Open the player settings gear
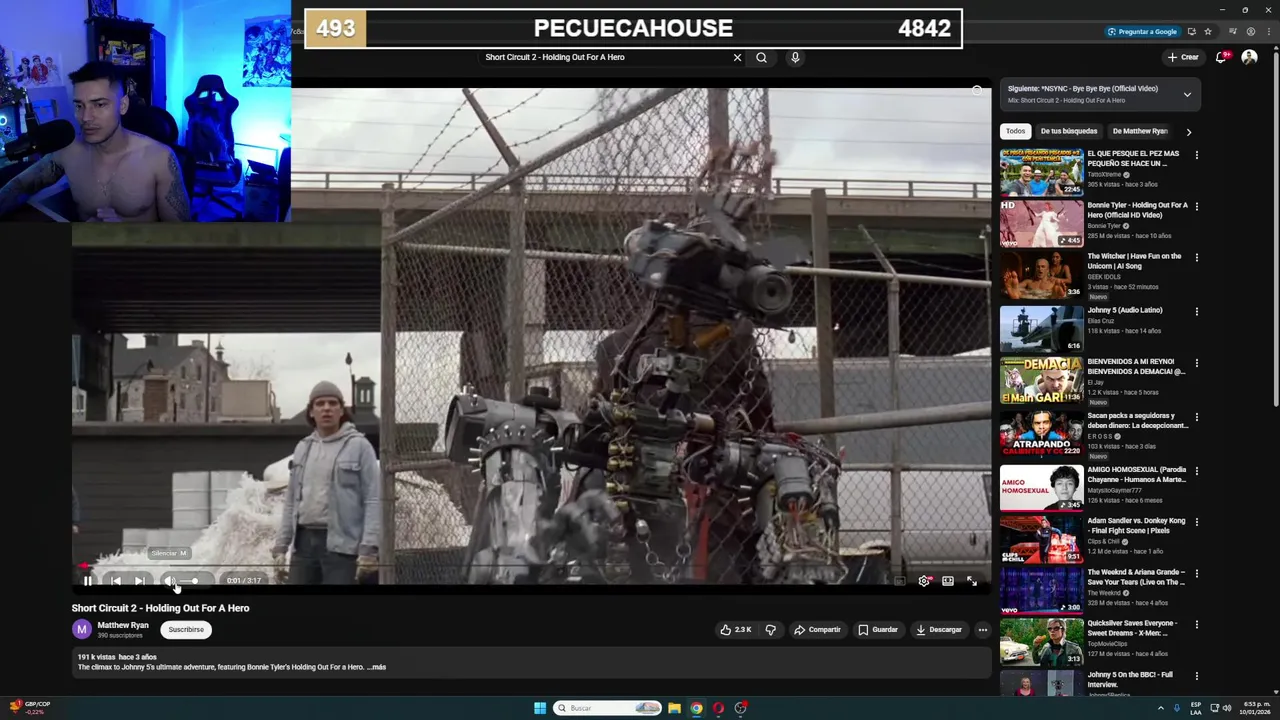Viewport: 1280px width, 720px height. pos(924,581)
